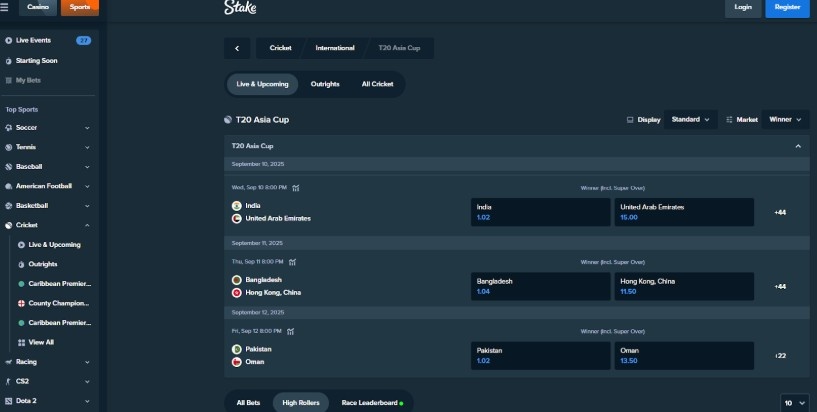Image resolution: width=817 pixels, height=412 pixels.
Task: Click the Baseball icon
Action: (x=8, y=167)
